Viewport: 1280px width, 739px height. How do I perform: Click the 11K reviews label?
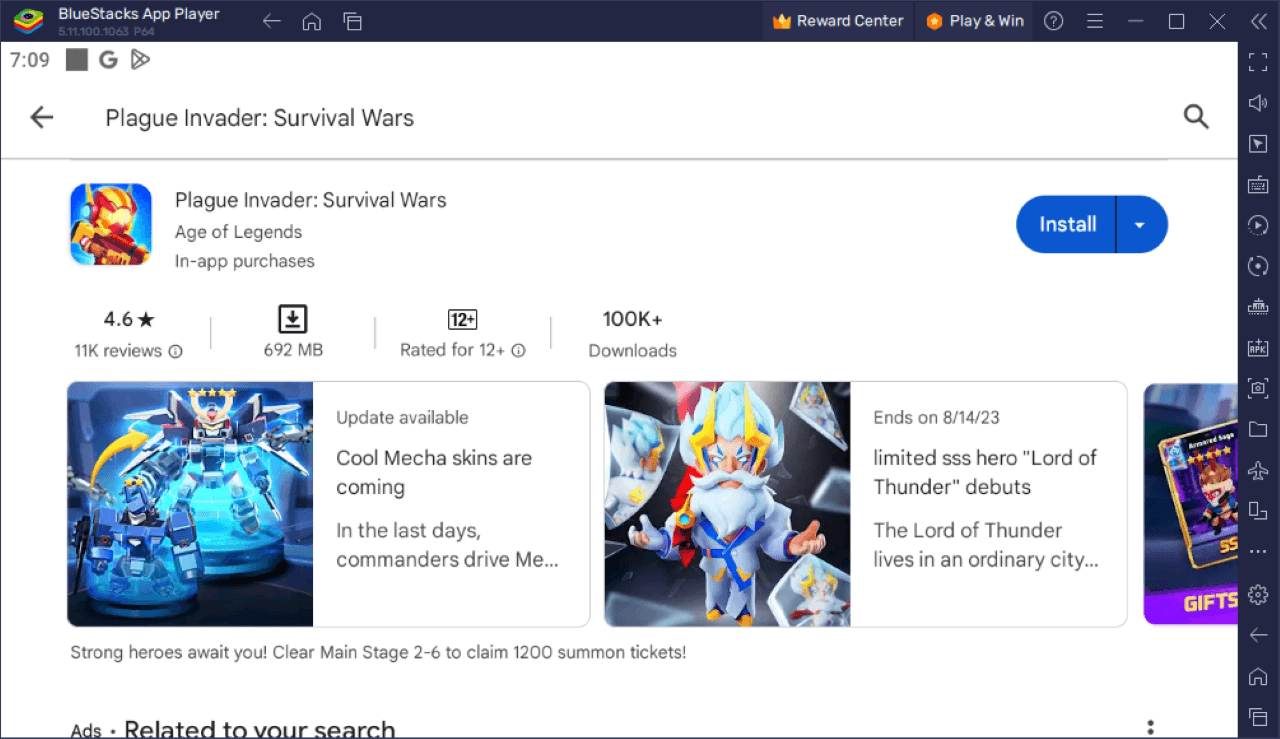pos(118,351)
